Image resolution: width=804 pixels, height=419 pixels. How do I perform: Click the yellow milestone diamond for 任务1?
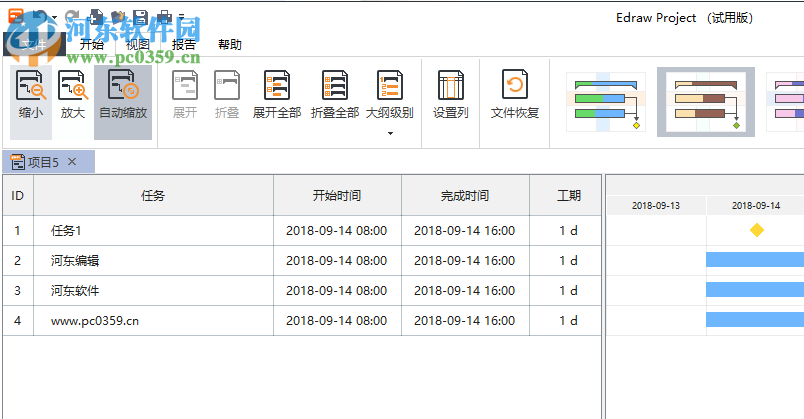(x=757, y=230)
